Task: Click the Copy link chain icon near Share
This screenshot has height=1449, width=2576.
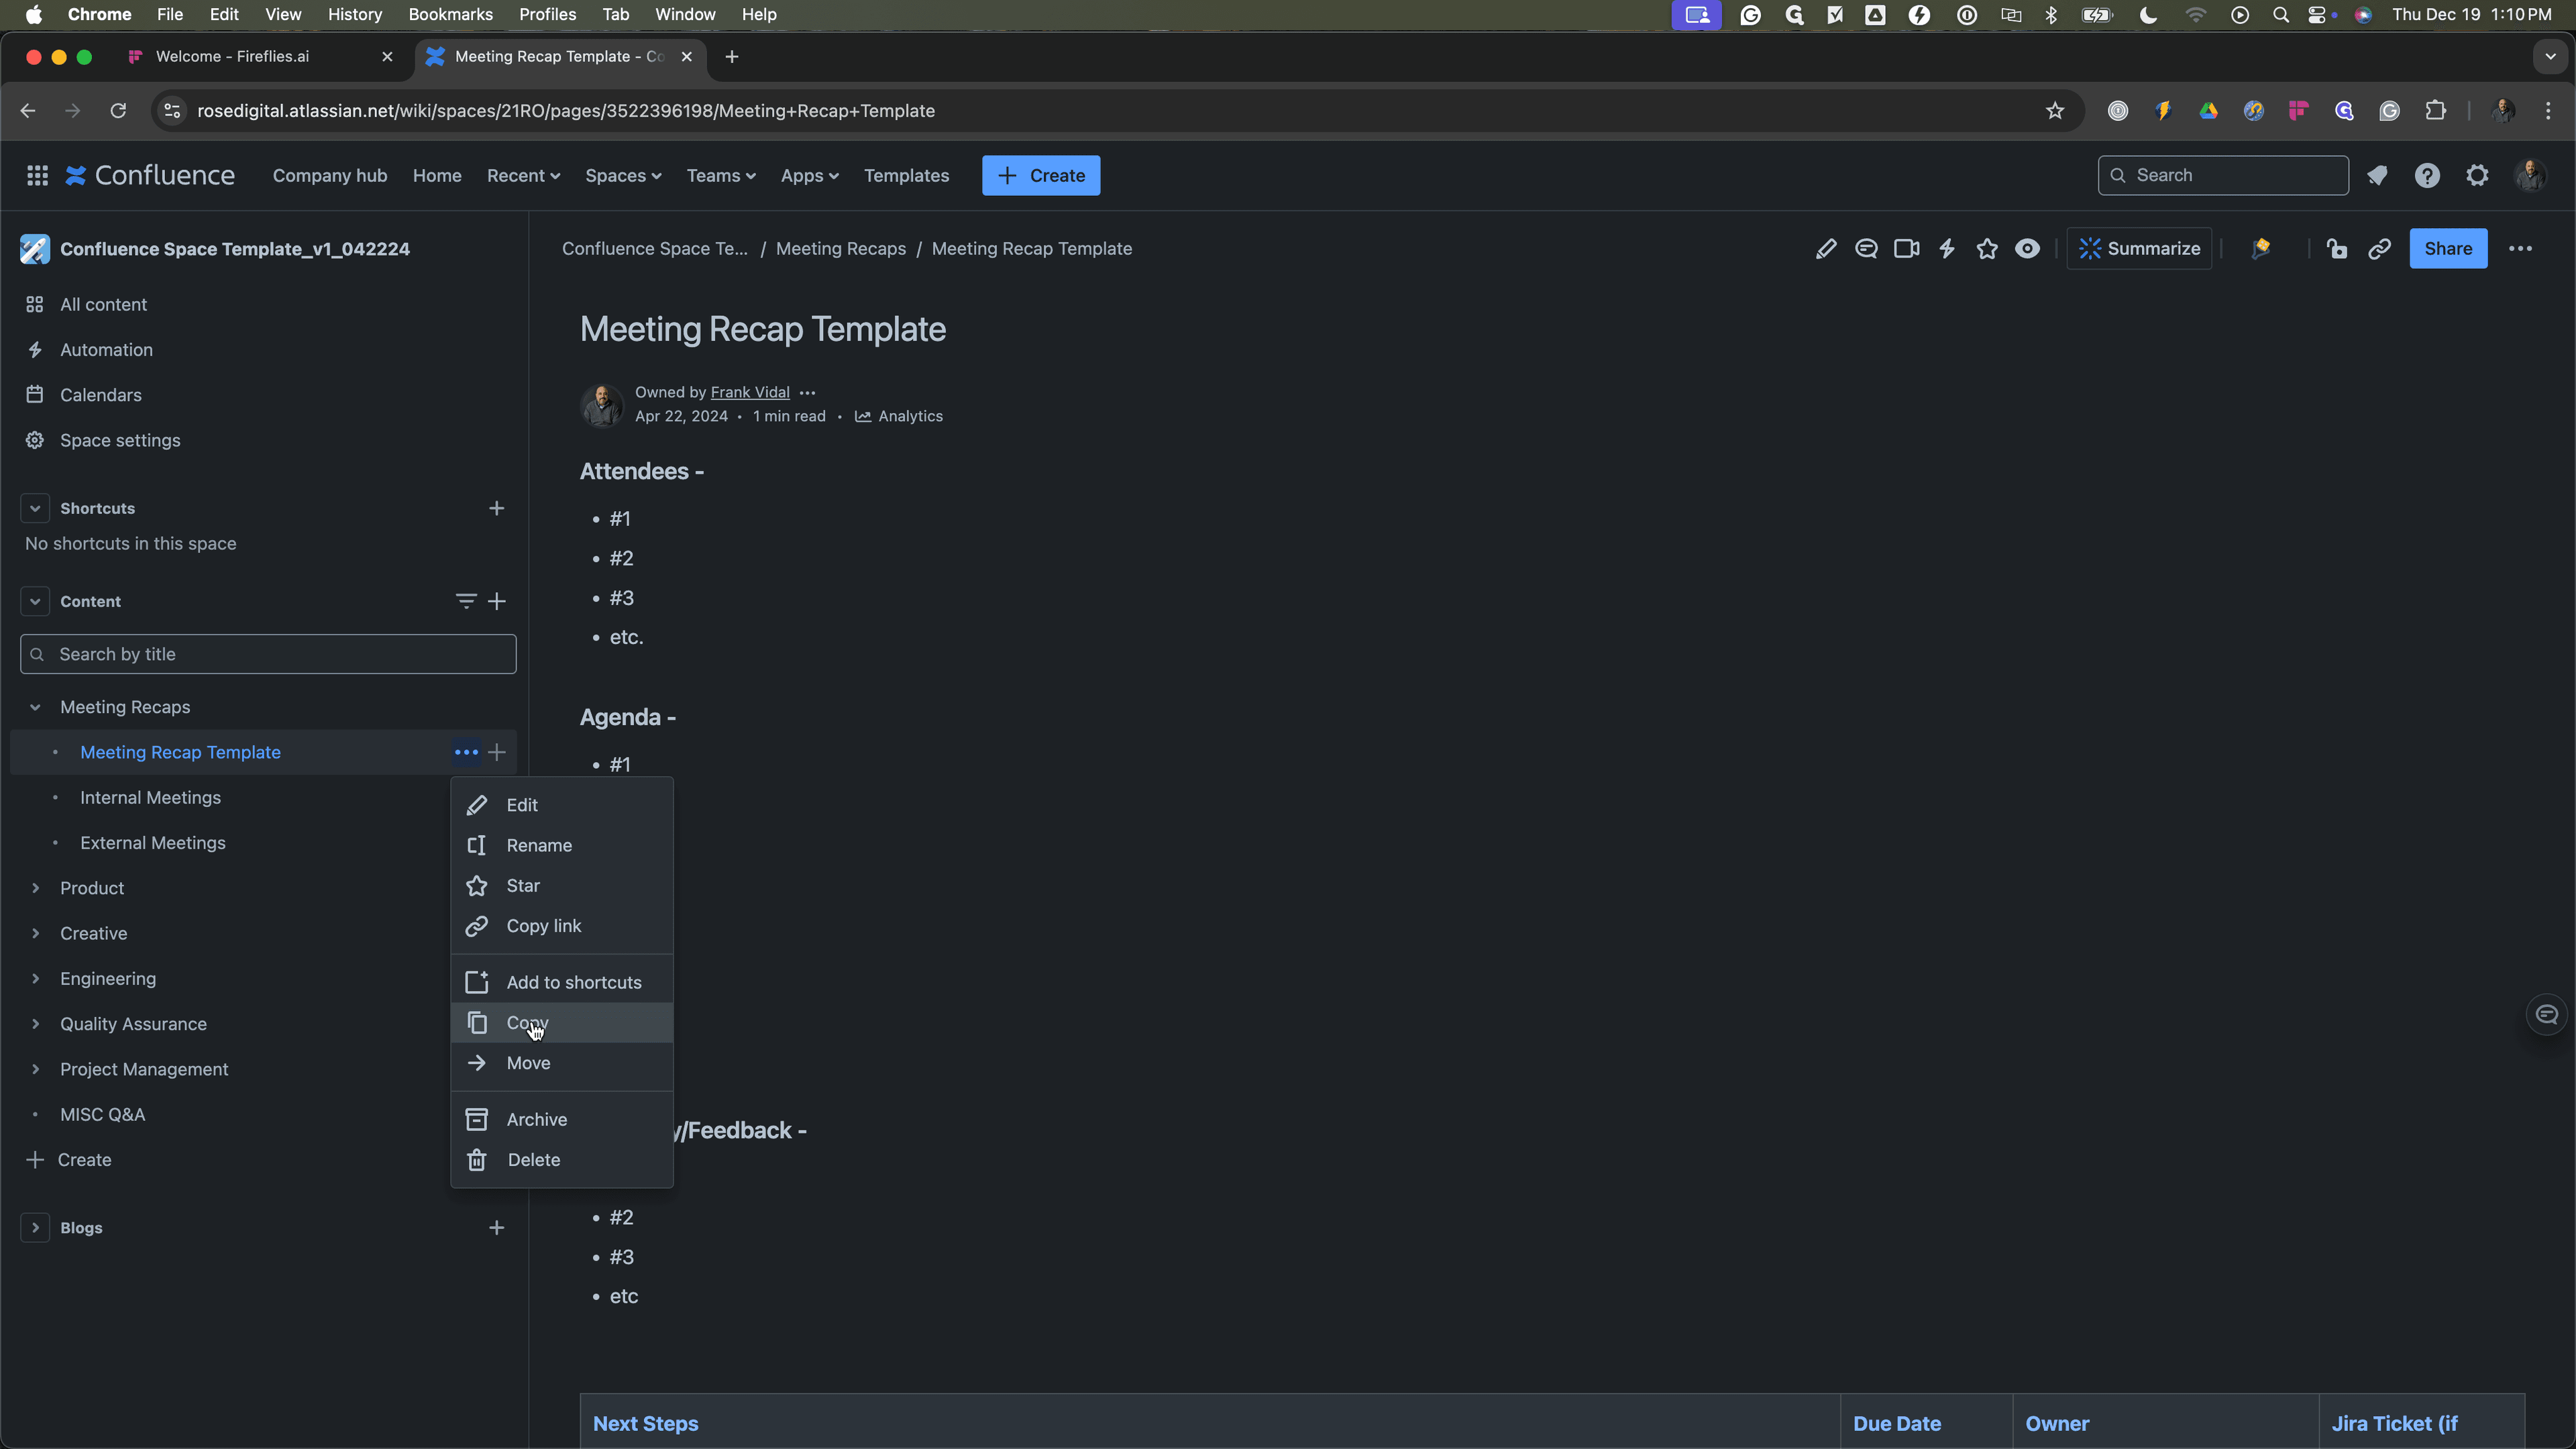Action: pos(2379,249)
